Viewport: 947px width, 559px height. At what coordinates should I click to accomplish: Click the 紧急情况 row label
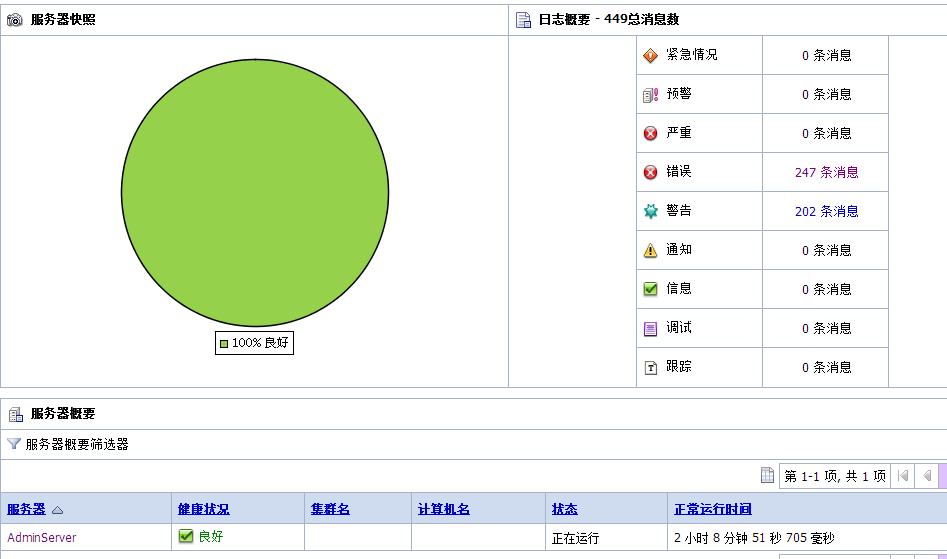pyautogui.click(x=692, y=55)
